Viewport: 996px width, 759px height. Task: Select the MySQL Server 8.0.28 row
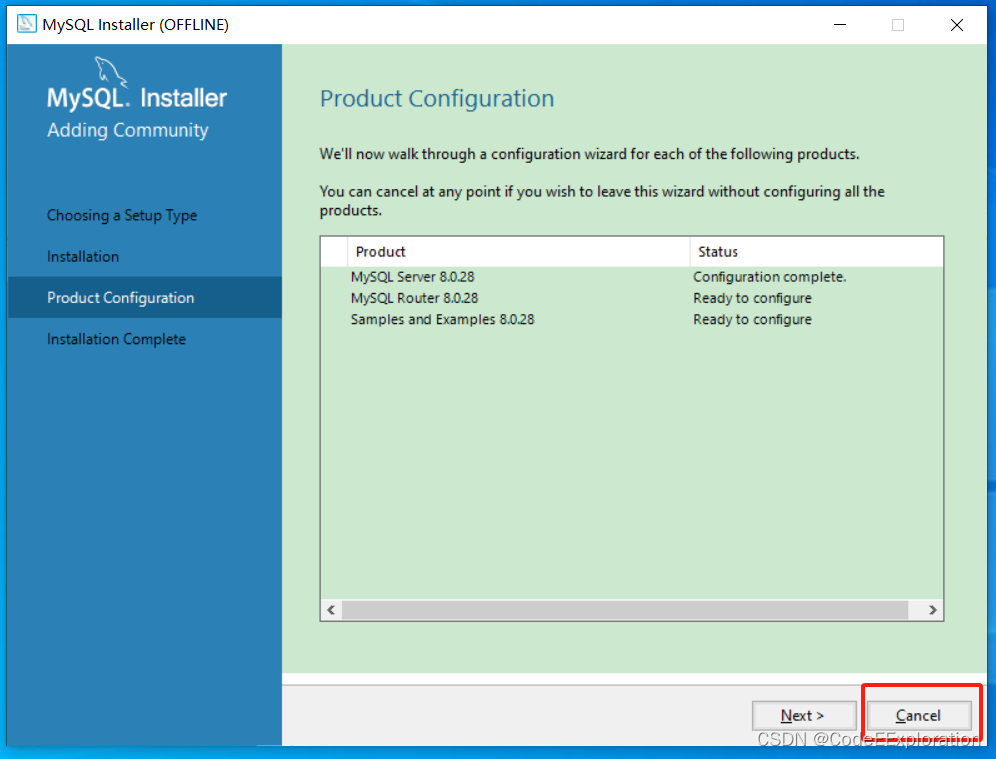tap(631, 277)
